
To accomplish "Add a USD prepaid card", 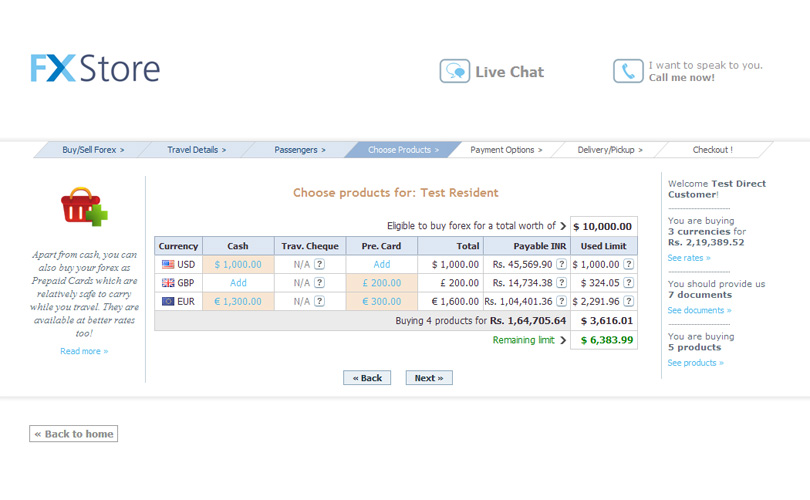I will tap(382, 265).
